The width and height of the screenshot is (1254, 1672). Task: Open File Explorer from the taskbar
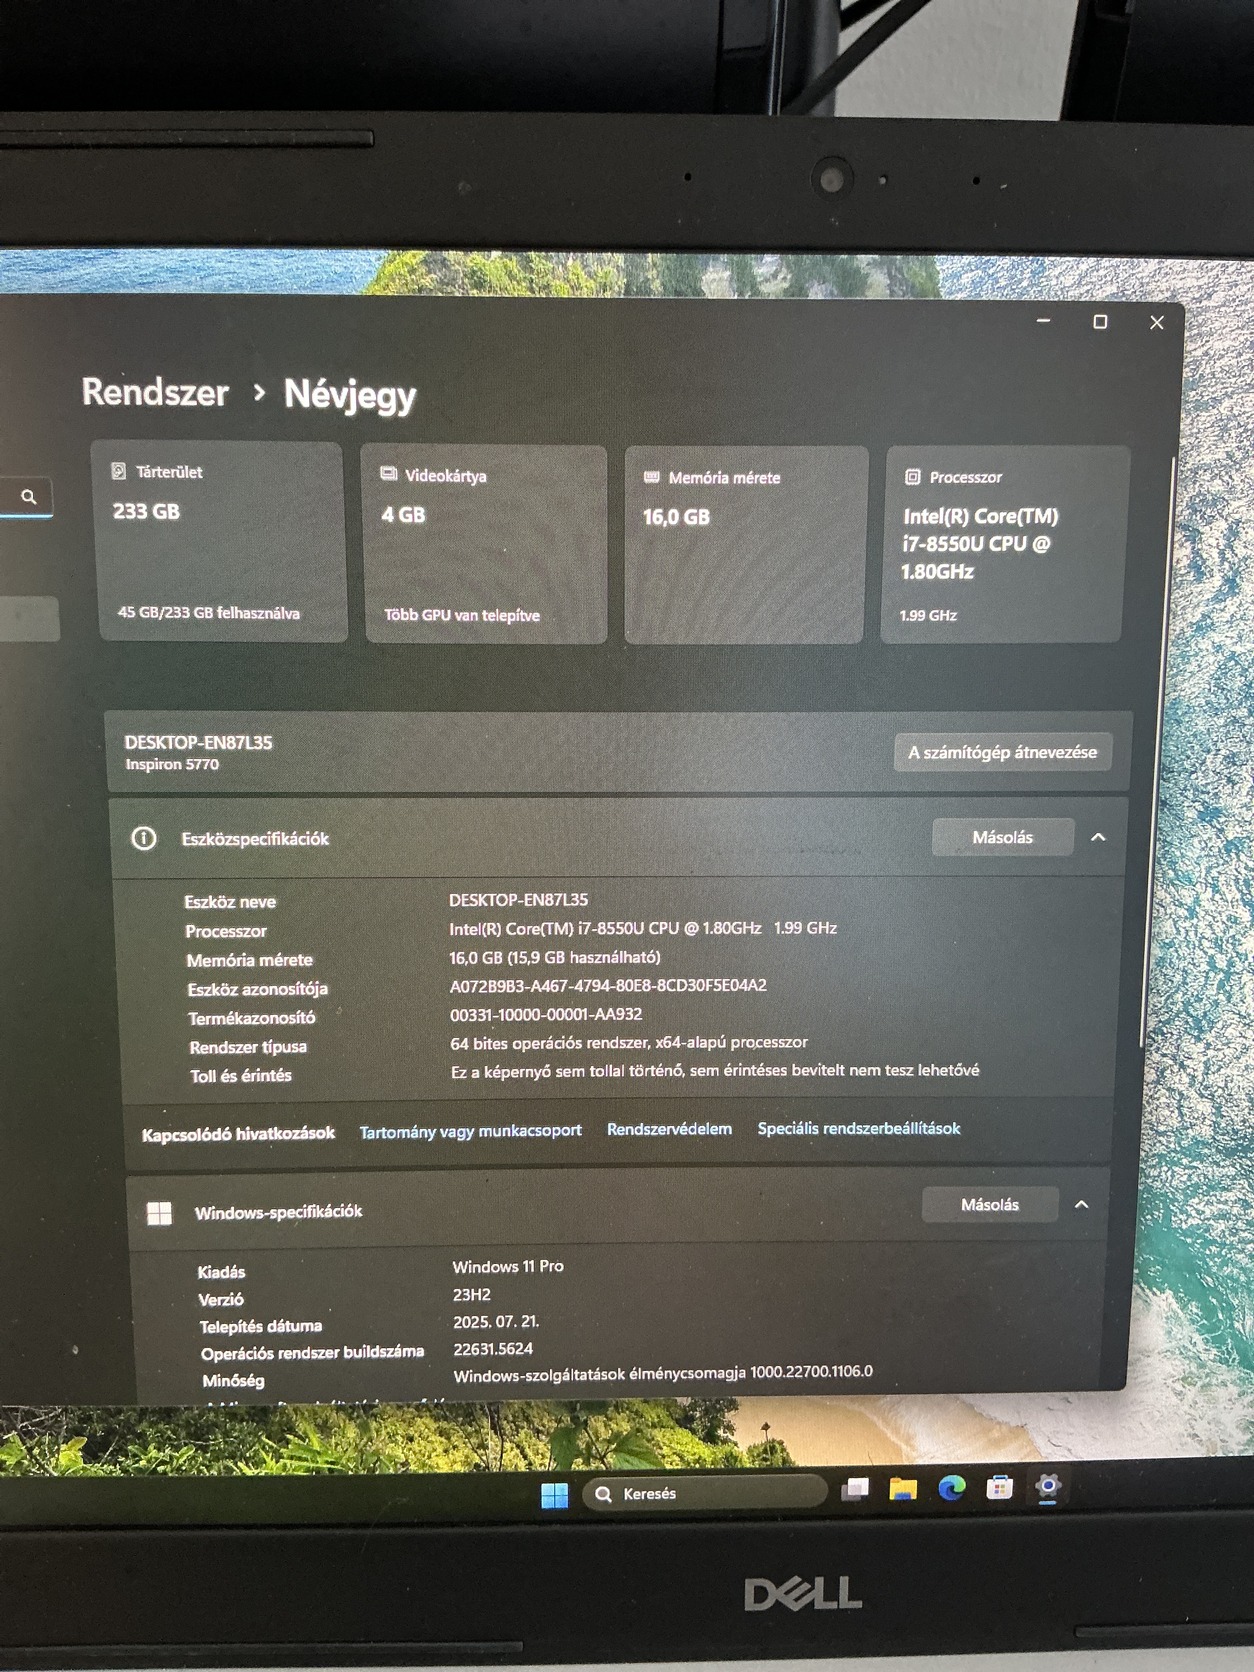[x=903, y=1489]
